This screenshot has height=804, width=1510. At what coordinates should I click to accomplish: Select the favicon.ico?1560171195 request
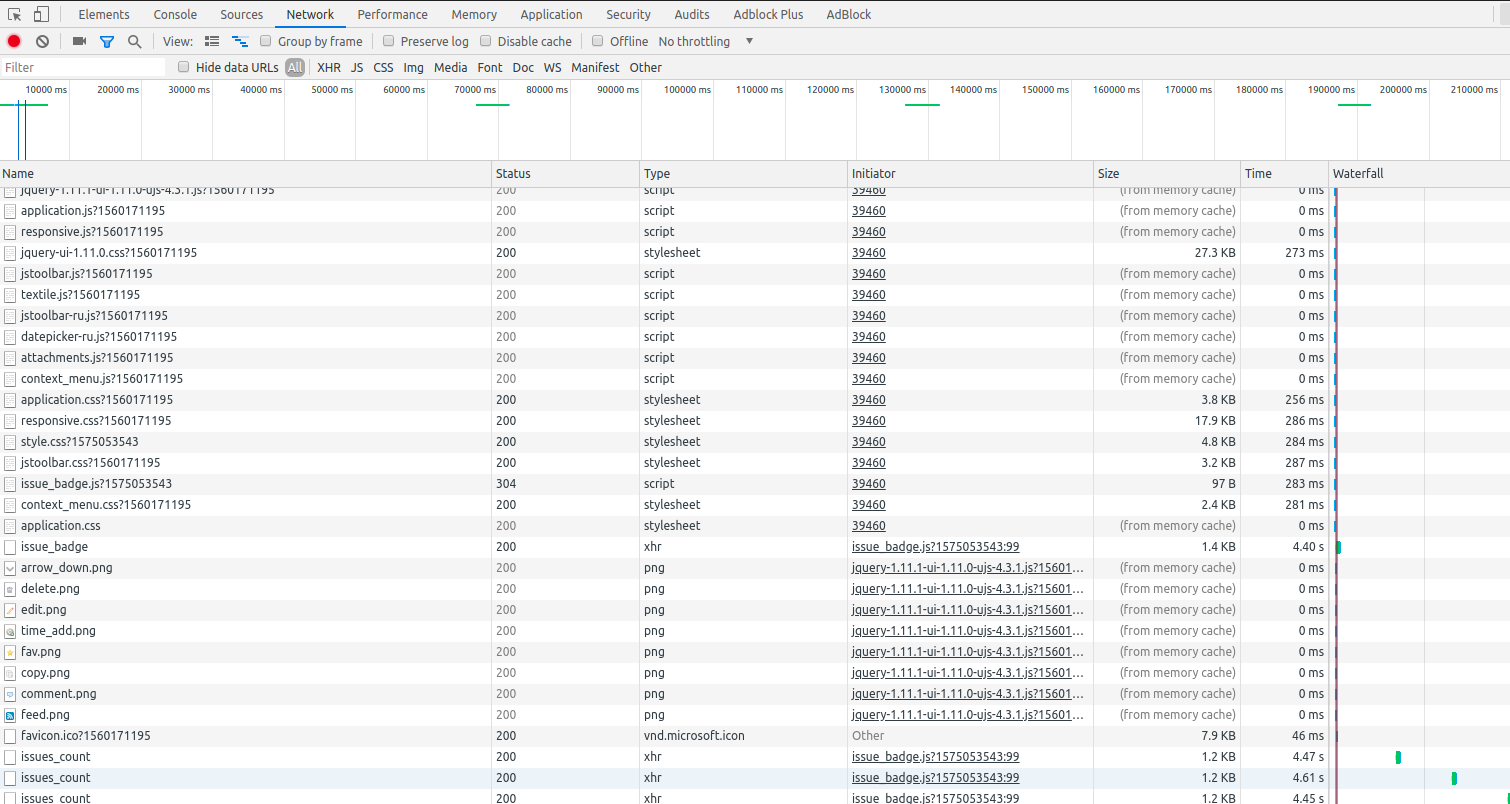[x=85, y=735]
